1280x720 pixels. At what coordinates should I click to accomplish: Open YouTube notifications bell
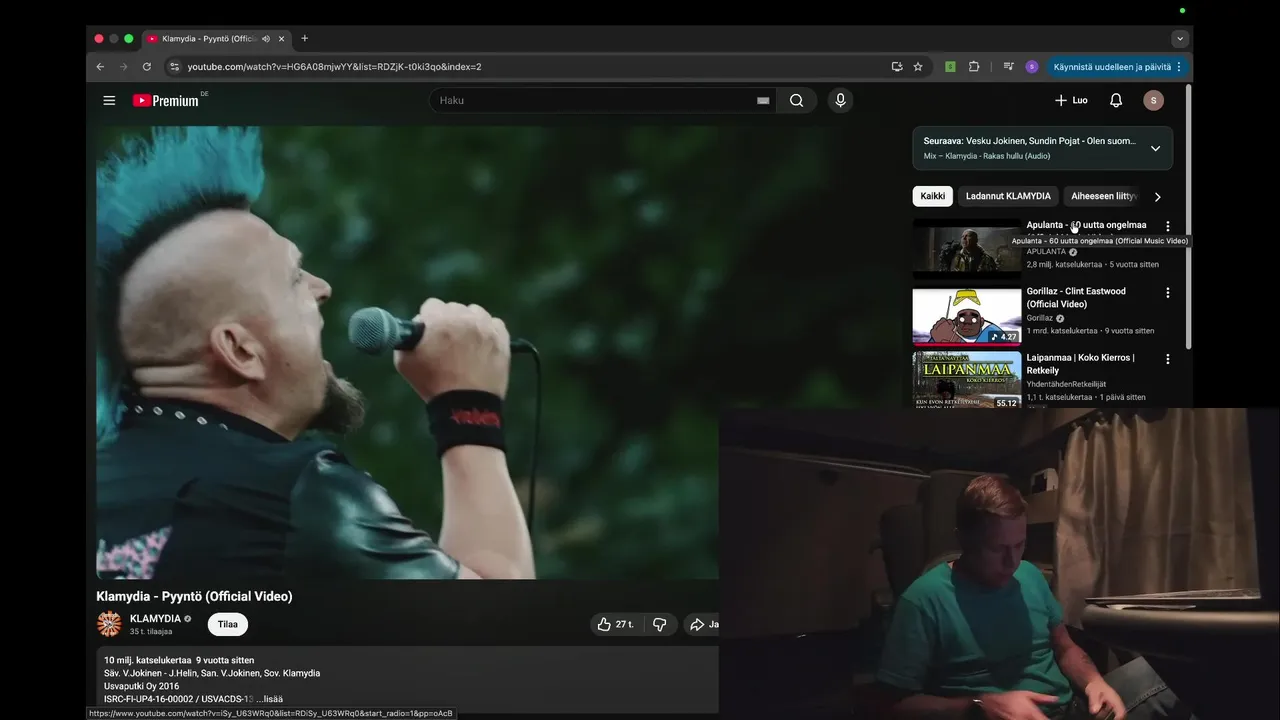[x=1116, y=100]
